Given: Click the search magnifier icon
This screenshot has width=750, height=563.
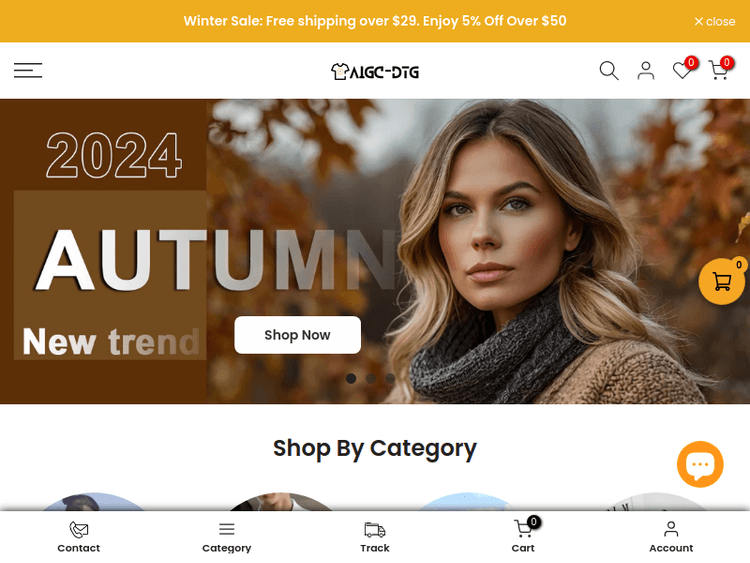Looking at the screenshot, I should [609, 71].
